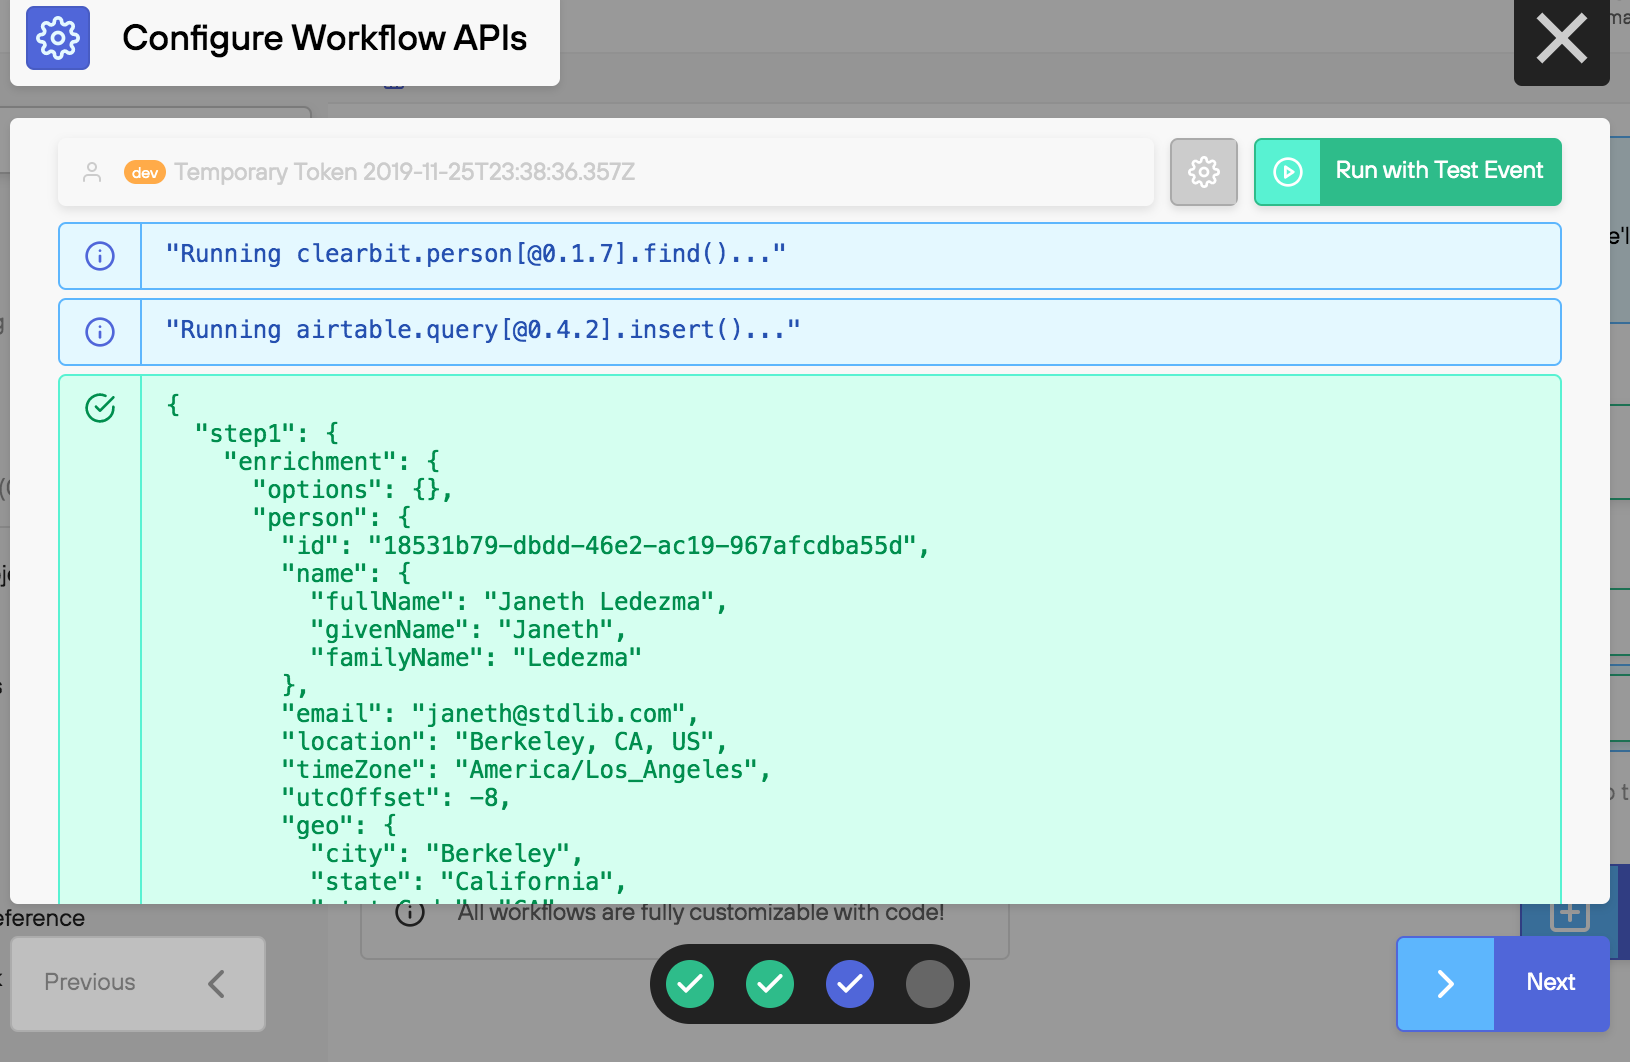Click info icon beside clearbit.person log

pyautogui.click(x=100, y=256)
